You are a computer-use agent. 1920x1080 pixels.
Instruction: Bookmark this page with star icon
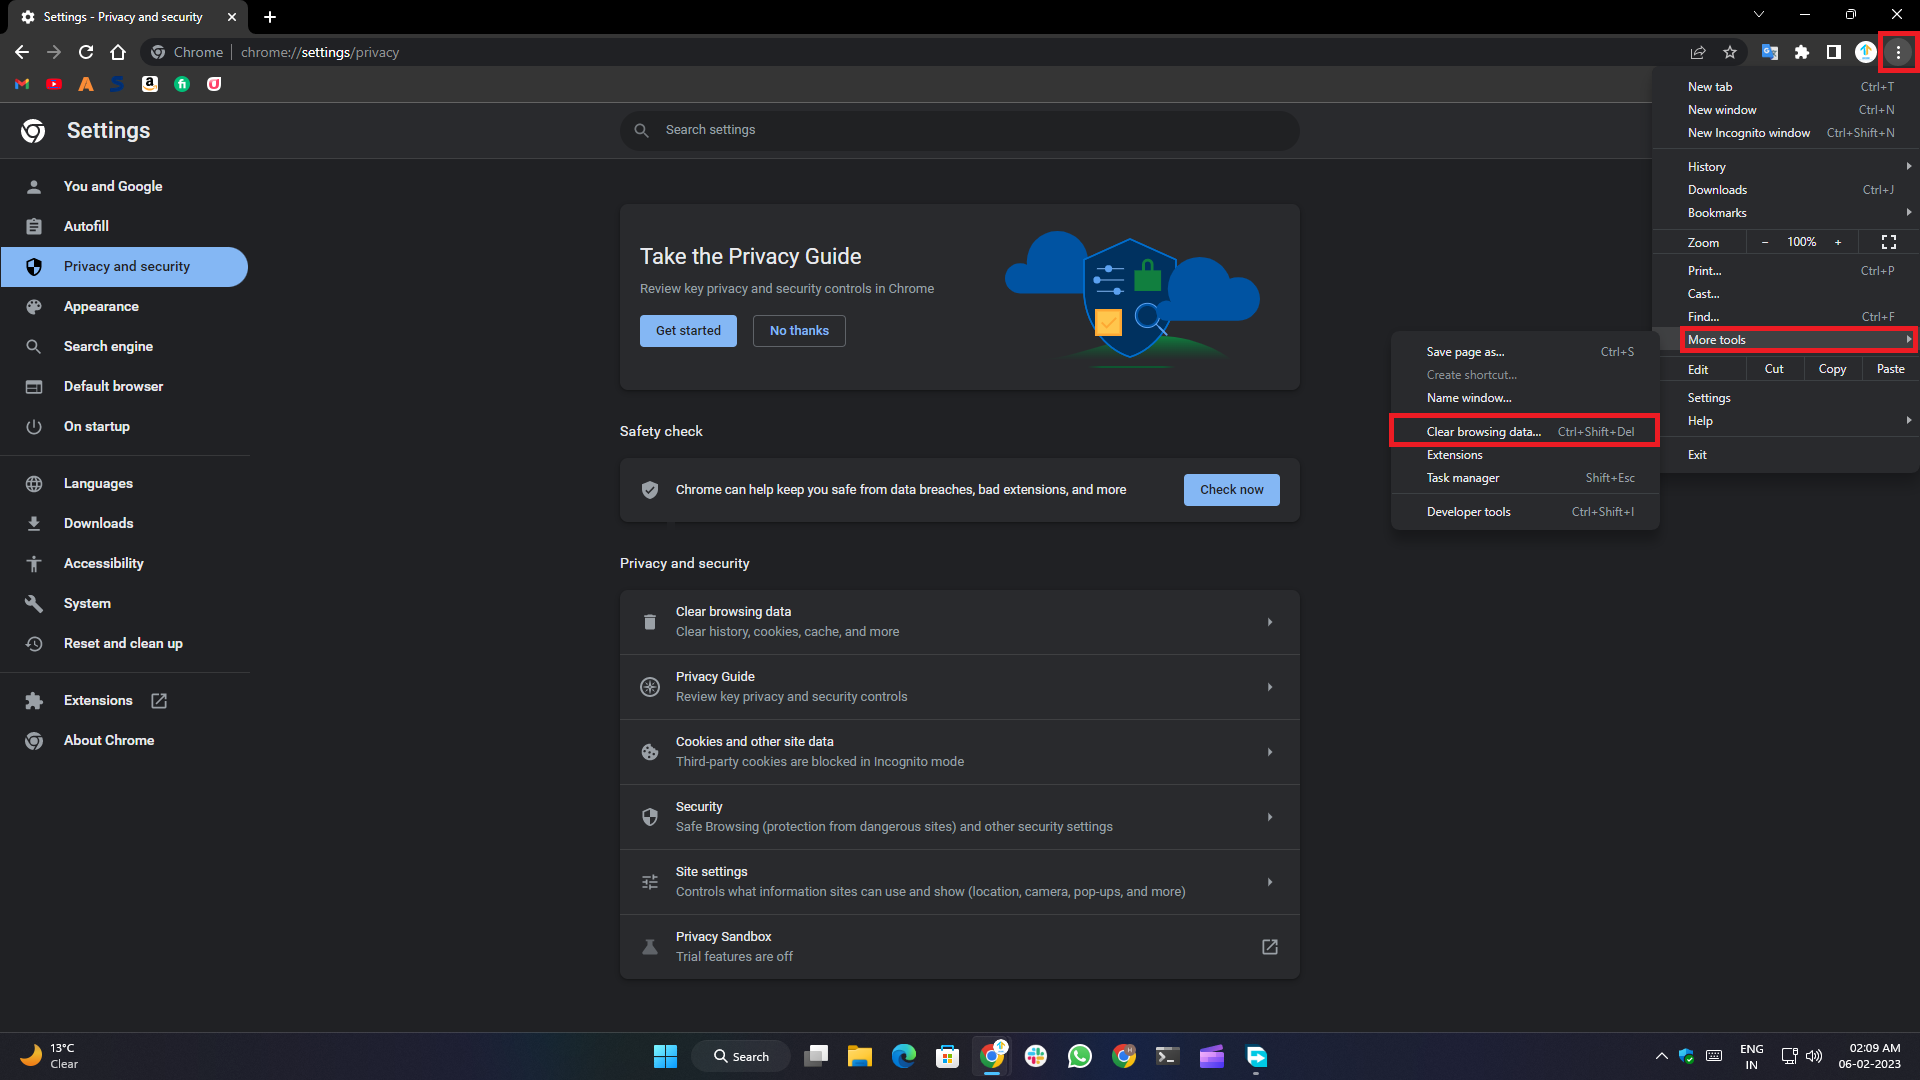click(x=1730, y=52)
